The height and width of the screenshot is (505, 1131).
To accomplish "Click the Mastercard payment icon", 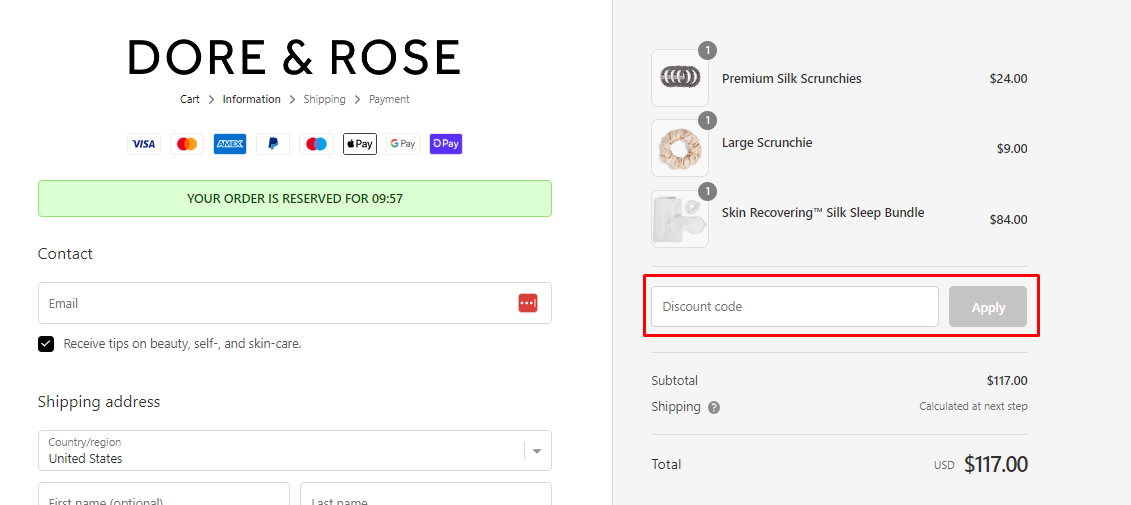I will coord(187,144).
